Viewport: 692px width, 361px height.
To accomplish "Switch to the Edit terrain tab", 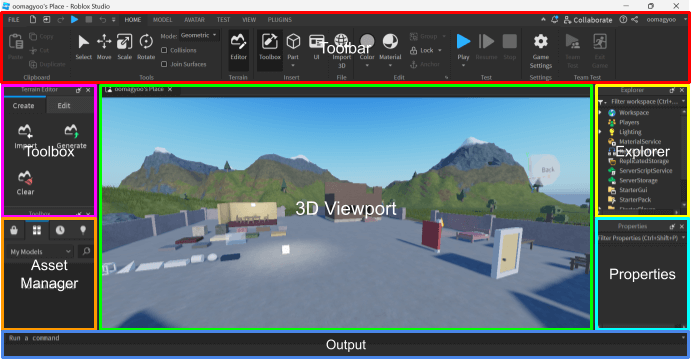I will (x=64, y=106).
